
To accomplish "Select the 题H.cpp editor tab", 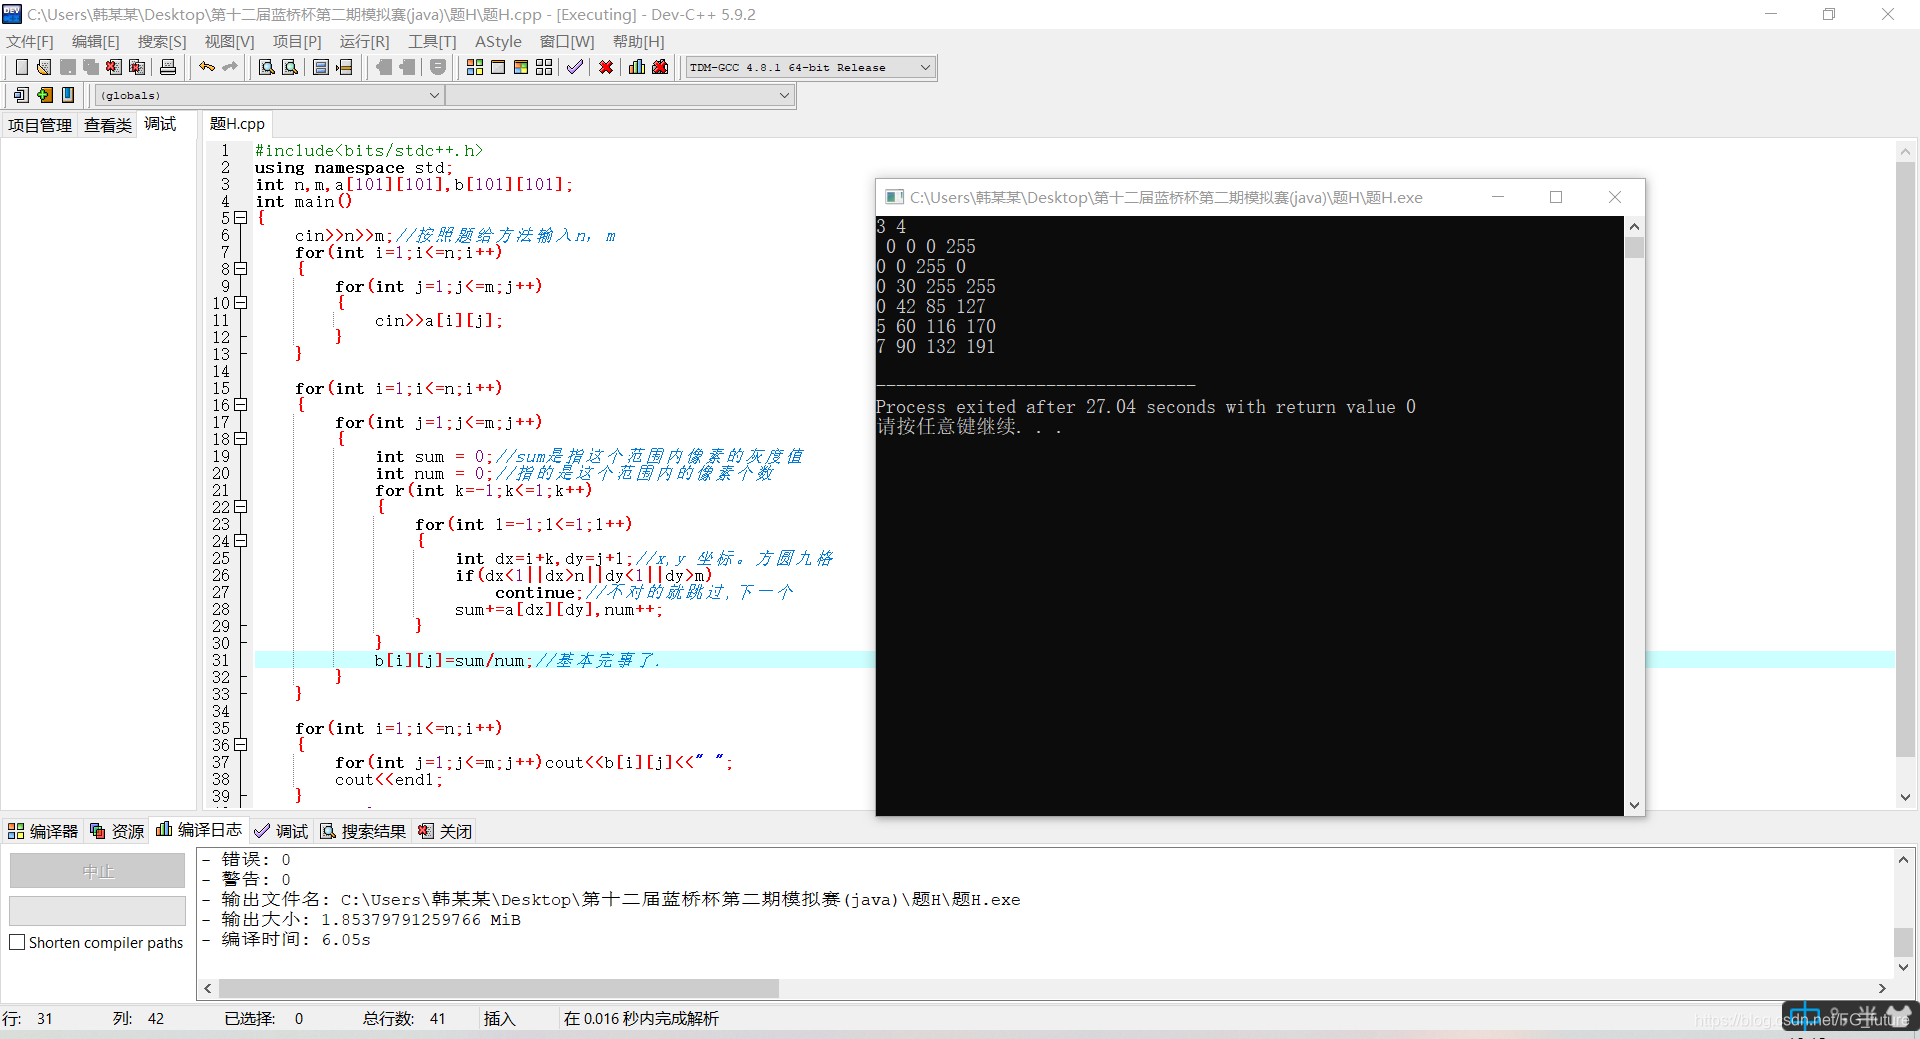I will [x=237, y=124].
